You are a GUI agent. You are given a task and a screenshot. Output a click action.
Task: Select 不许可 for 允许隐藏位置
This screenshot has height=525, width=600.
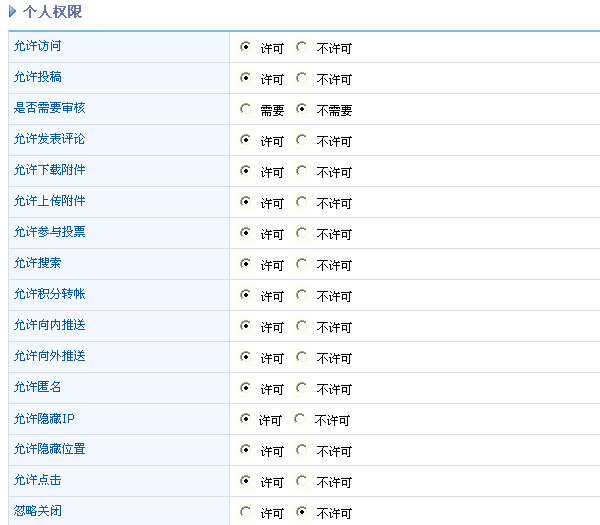pyautogui.click(x=301, y=450)
